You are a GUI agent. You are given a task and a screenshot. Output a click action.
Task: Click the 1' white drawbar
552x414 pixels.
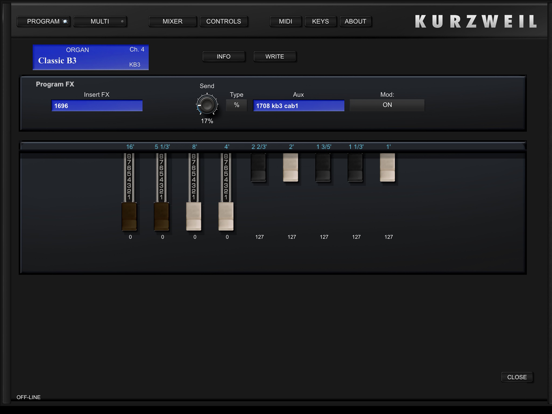coord(388,168)
